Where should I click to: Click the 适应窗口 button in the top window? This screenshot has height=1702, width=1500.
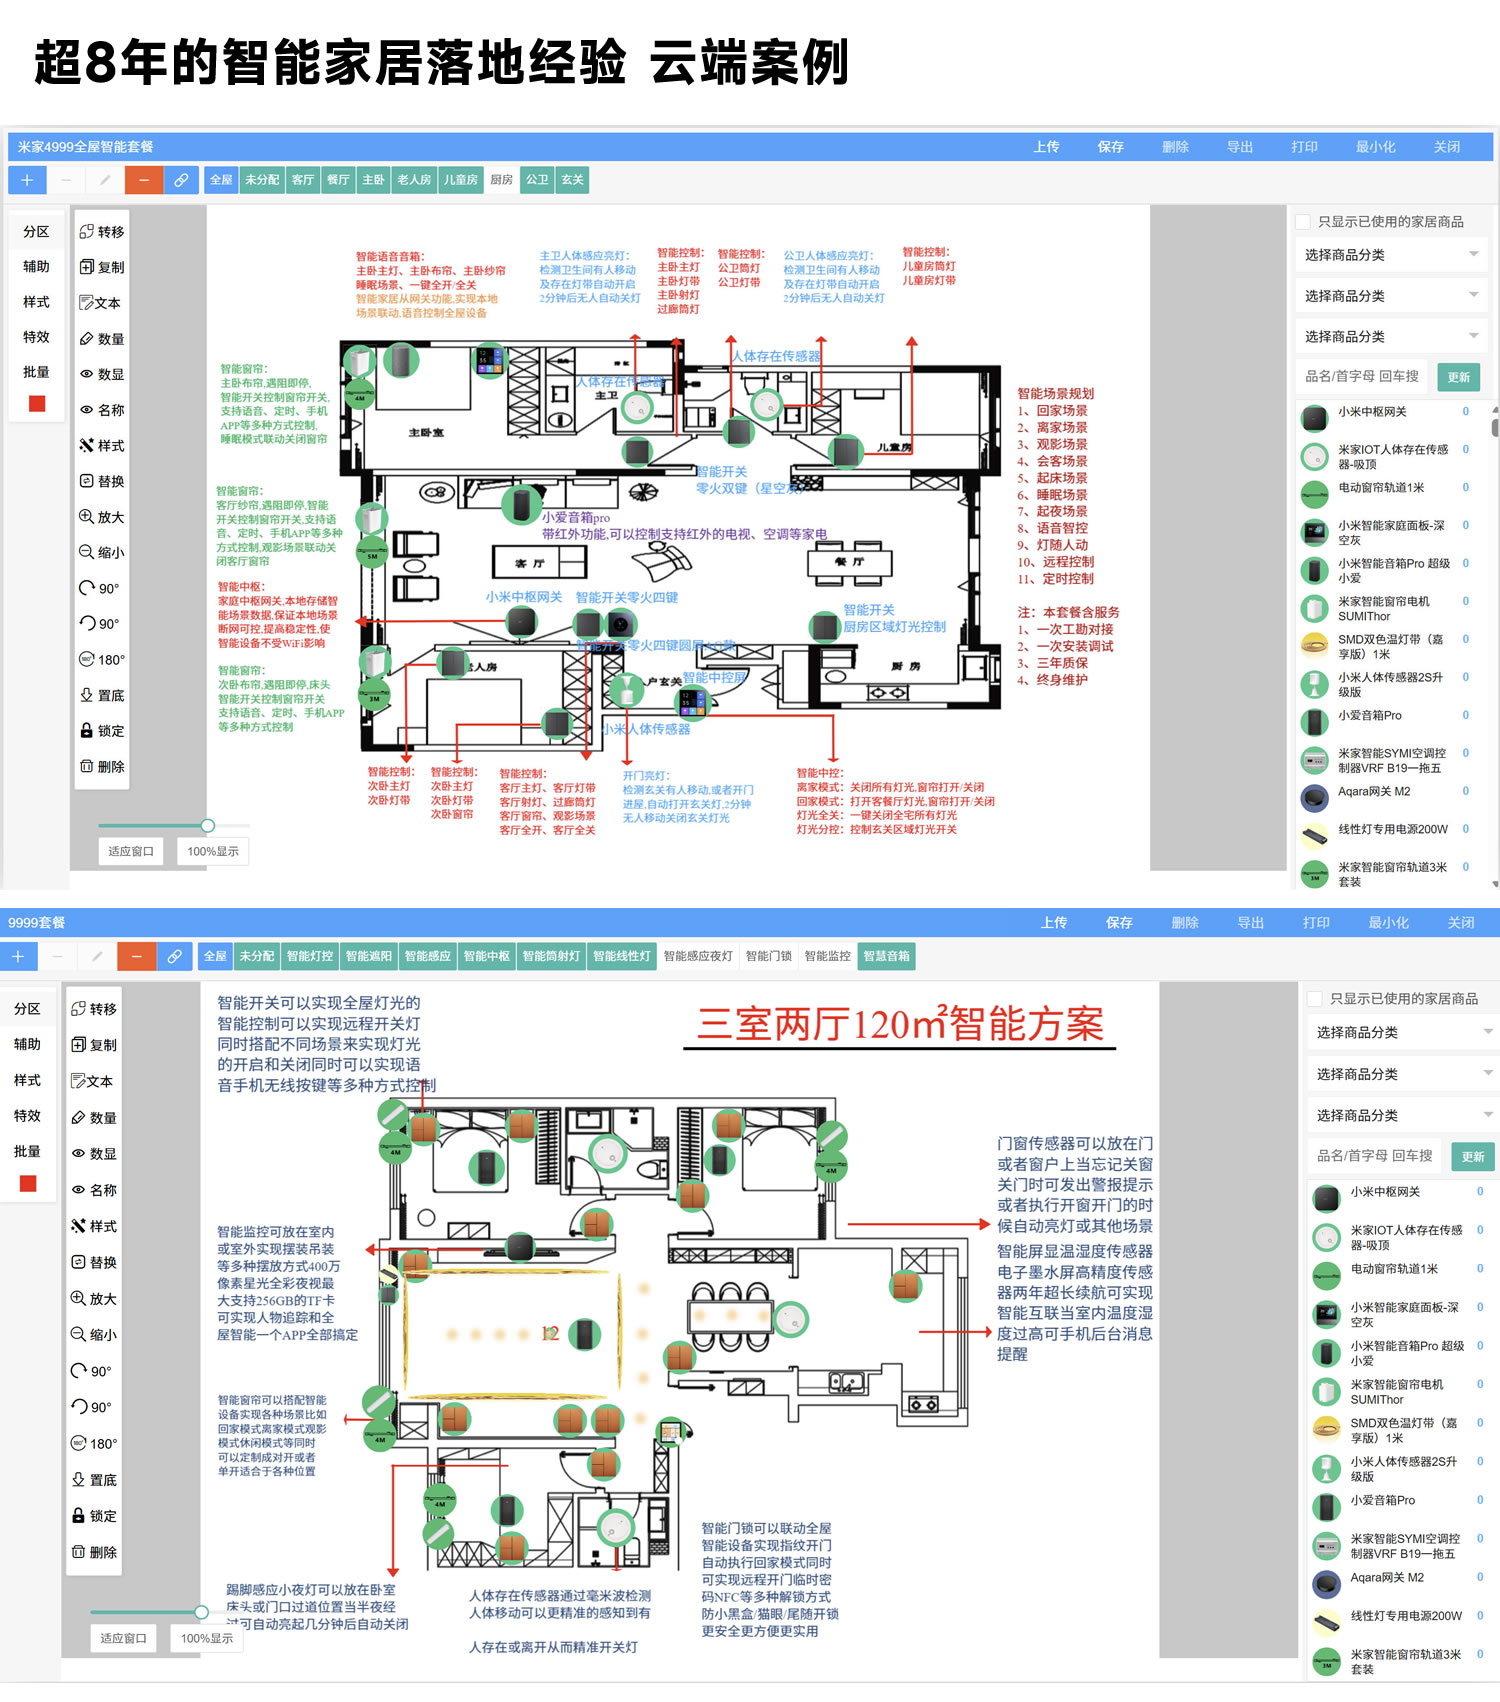(131, 852)
